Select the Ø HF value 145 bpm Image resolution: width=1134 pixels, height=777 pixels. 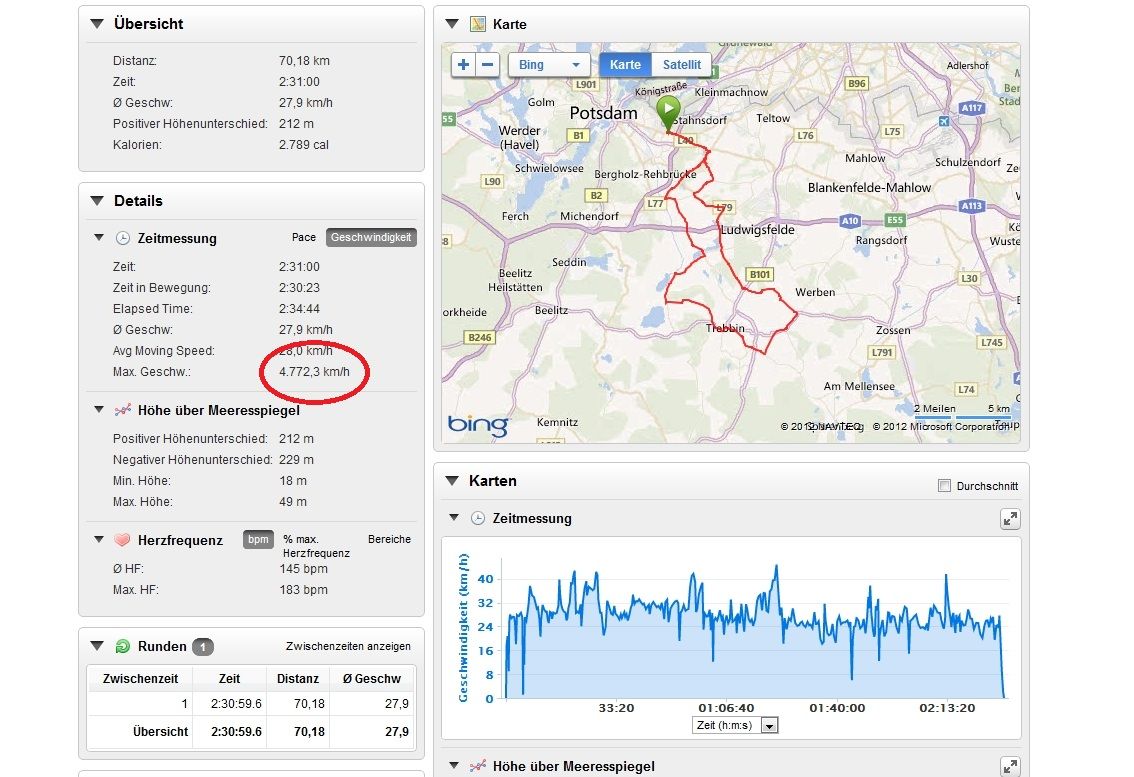(303, 569)
